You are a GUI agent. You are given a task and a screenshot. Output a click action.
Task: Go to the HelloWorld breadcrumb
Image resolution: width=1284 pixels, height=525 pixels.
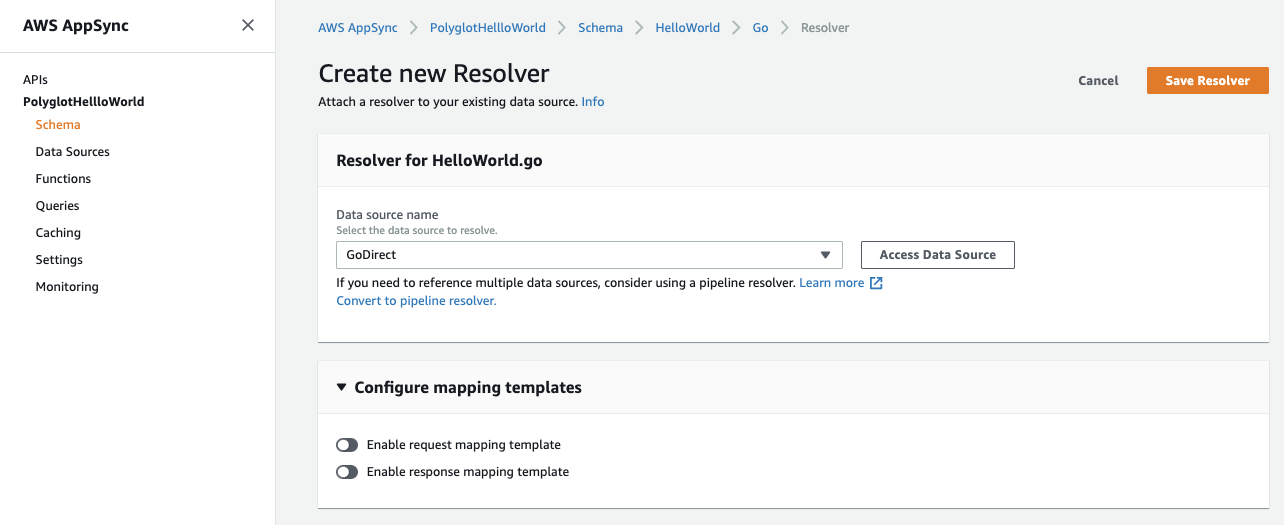point(687,28)
